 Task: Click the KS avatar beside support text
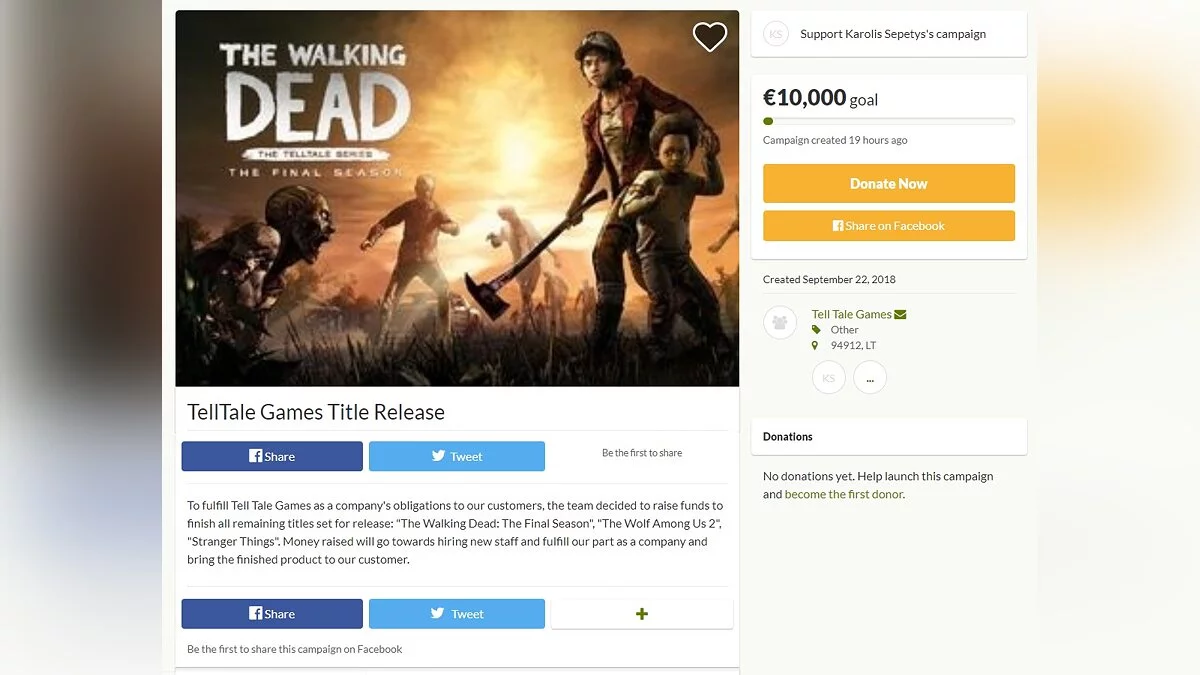(x=775, y=34)
